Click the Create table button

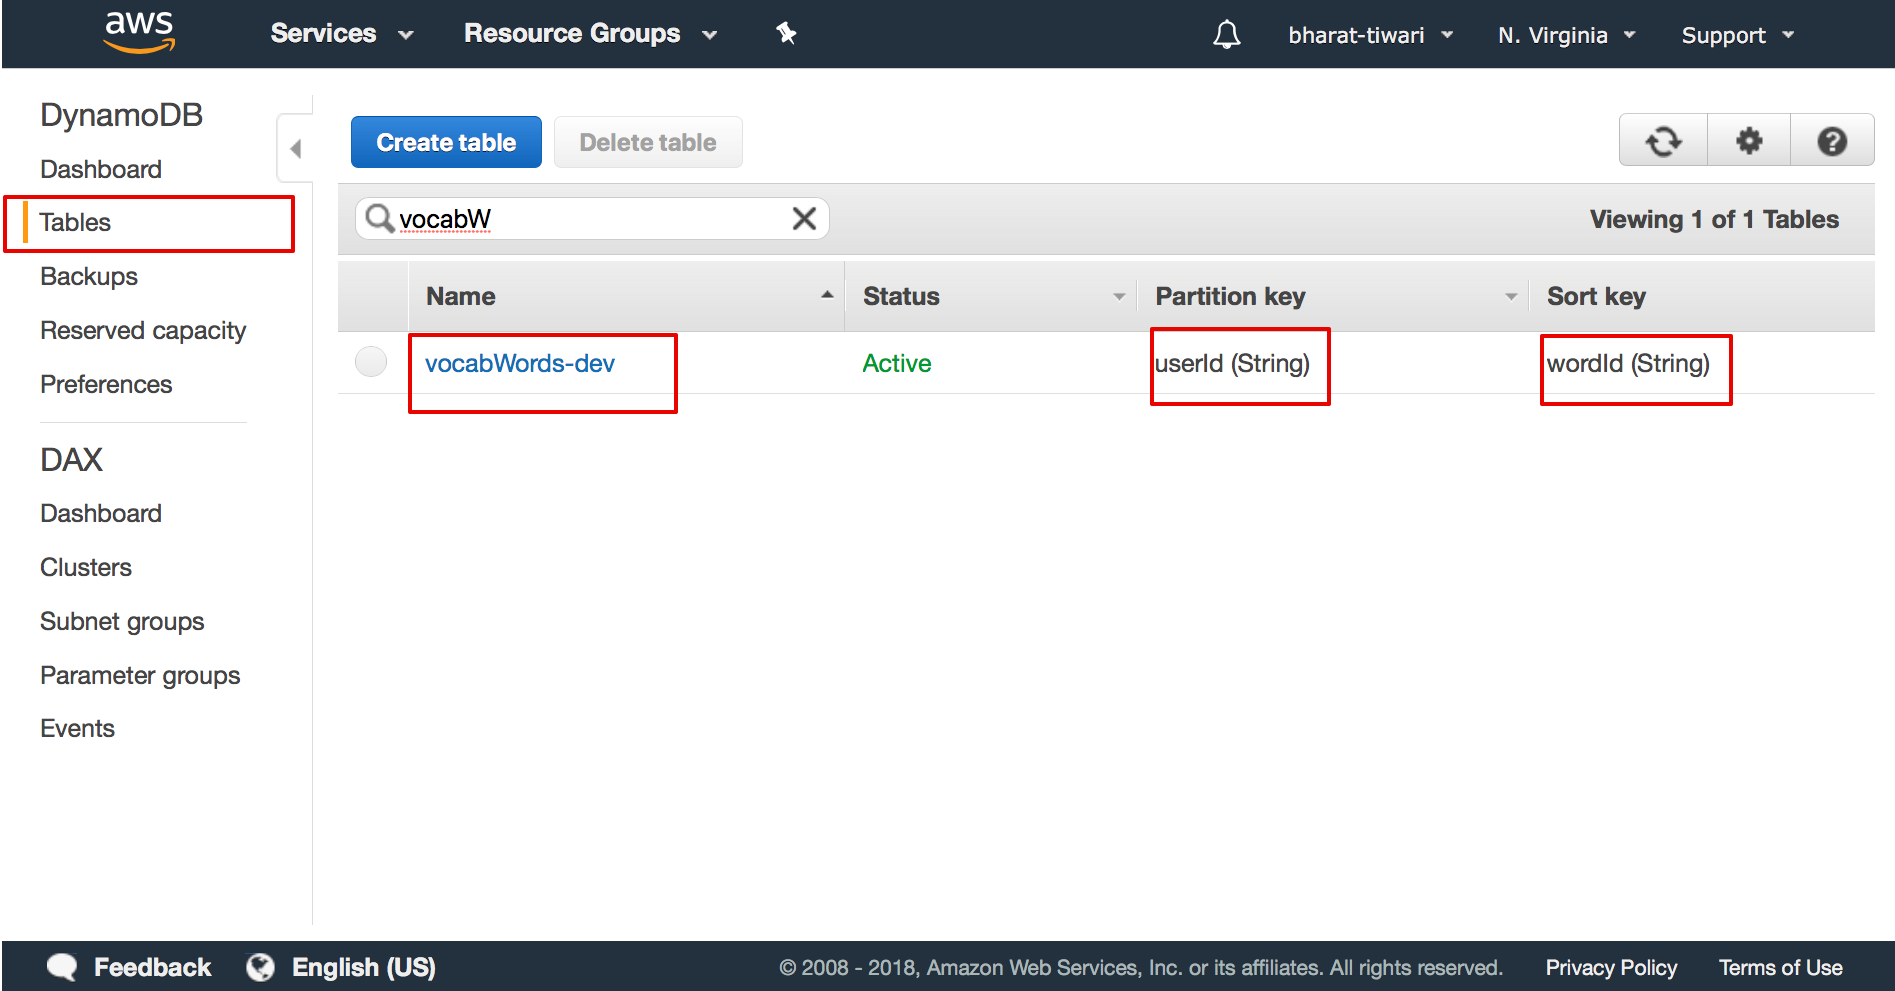[445, 141]
